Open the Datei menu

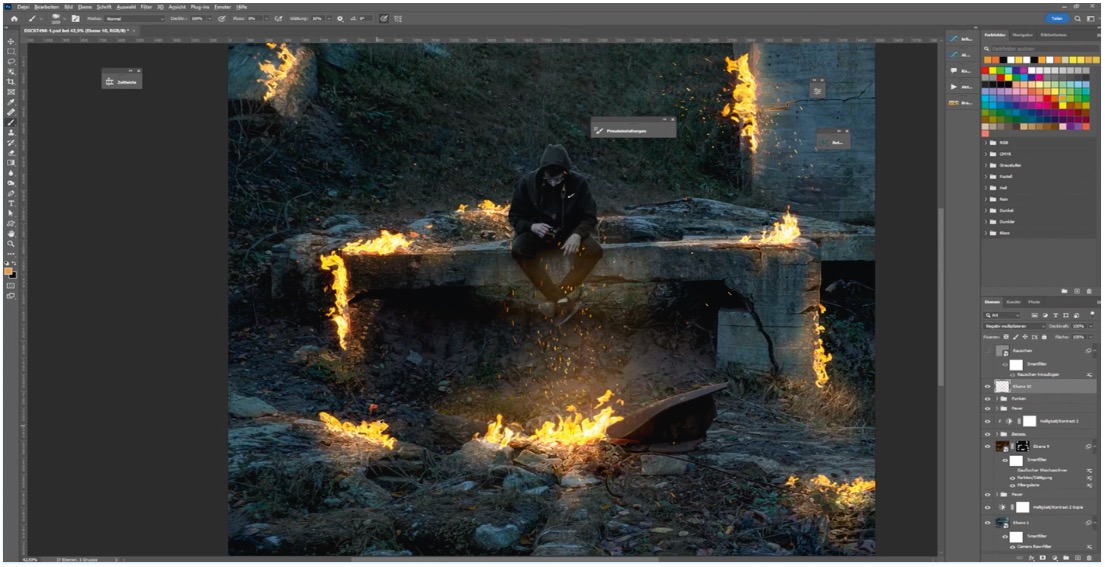click(x=23, y=6)
